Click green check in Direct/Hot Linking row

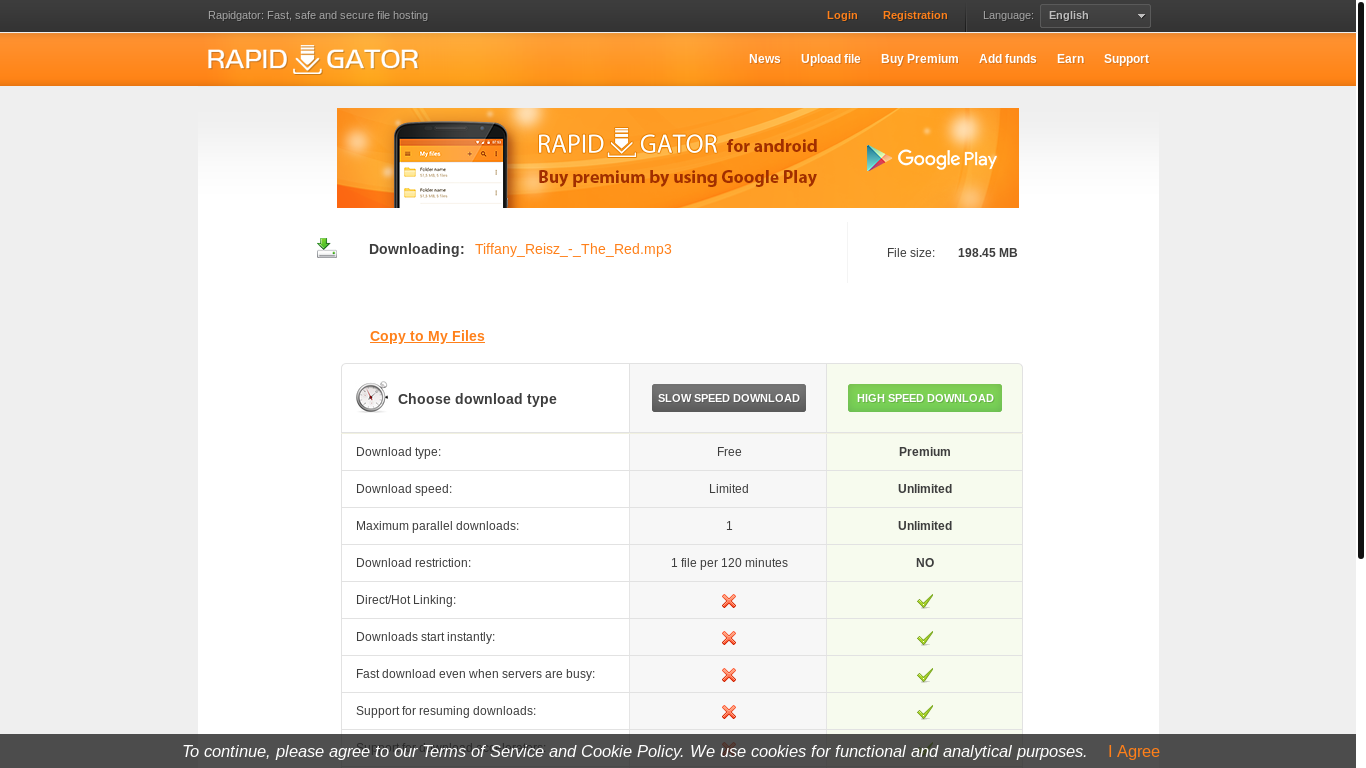pyautogui.click(x=925, y=601)
